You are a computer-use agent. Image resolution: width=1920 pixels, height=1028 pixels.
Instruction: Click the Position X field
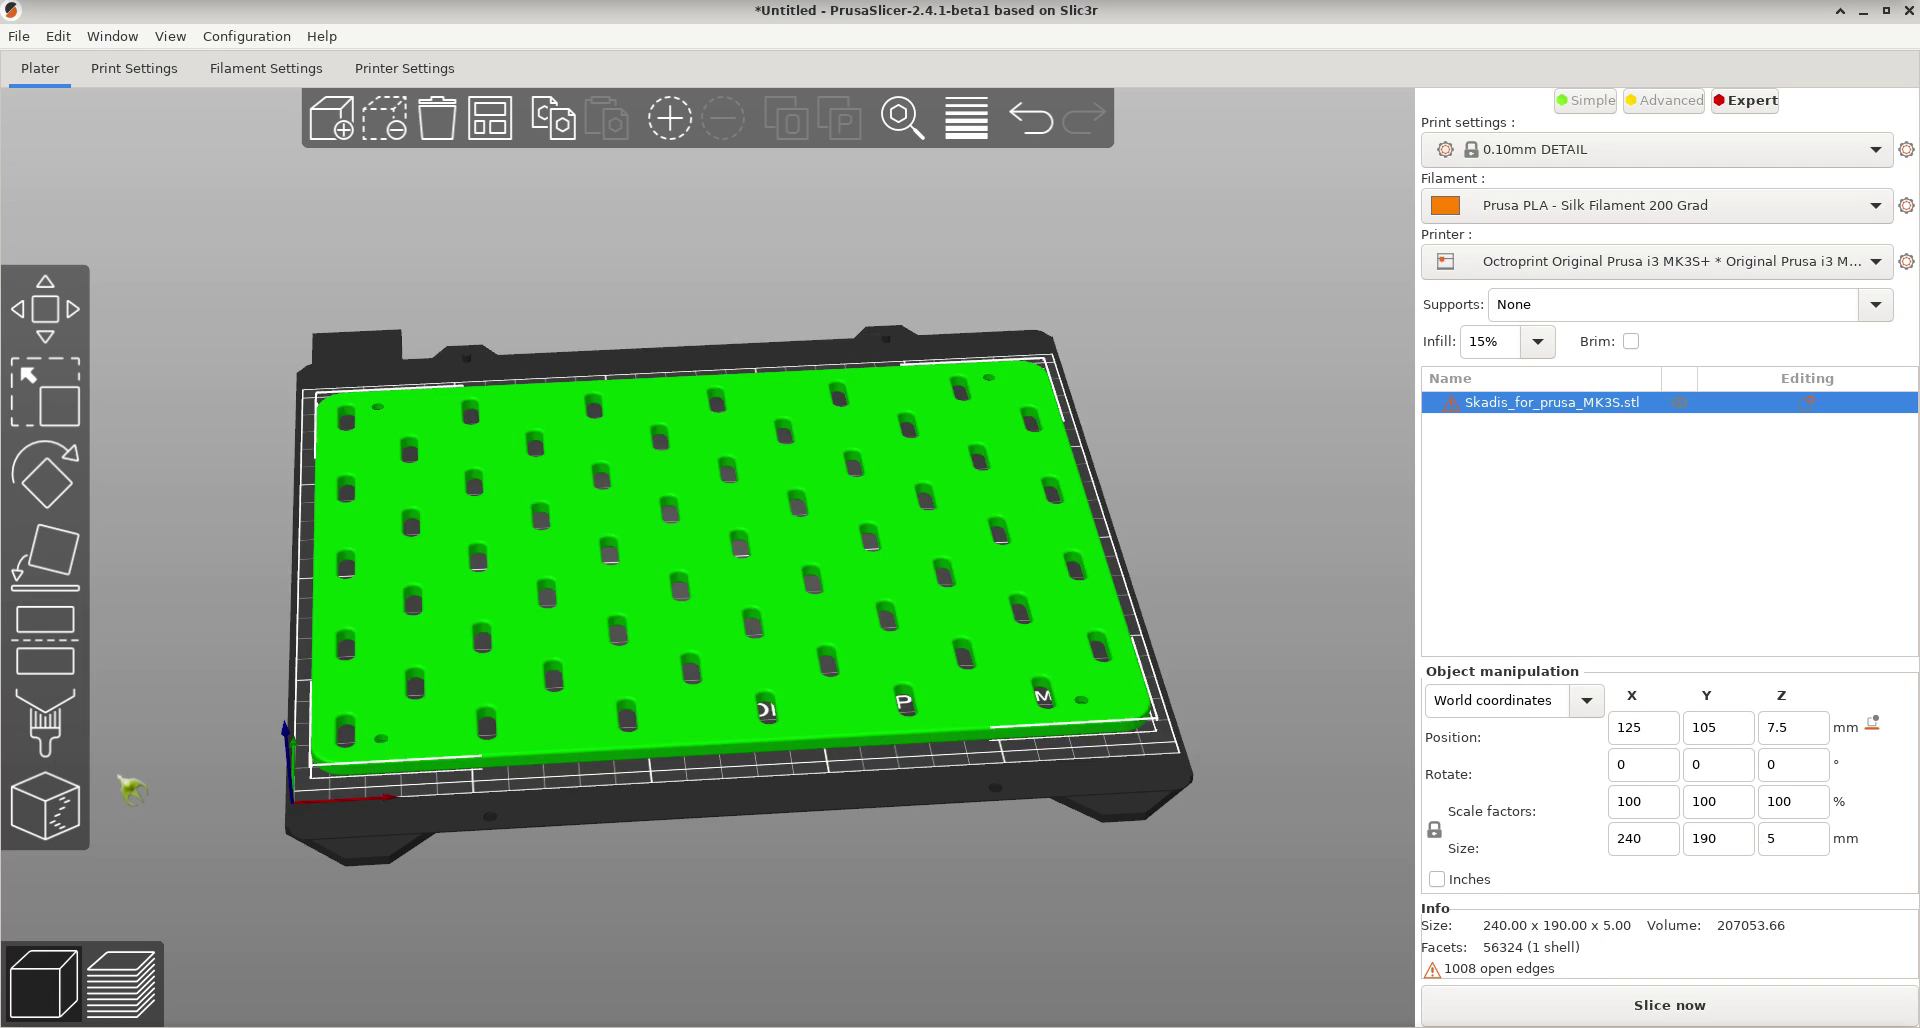point(1643,727)
